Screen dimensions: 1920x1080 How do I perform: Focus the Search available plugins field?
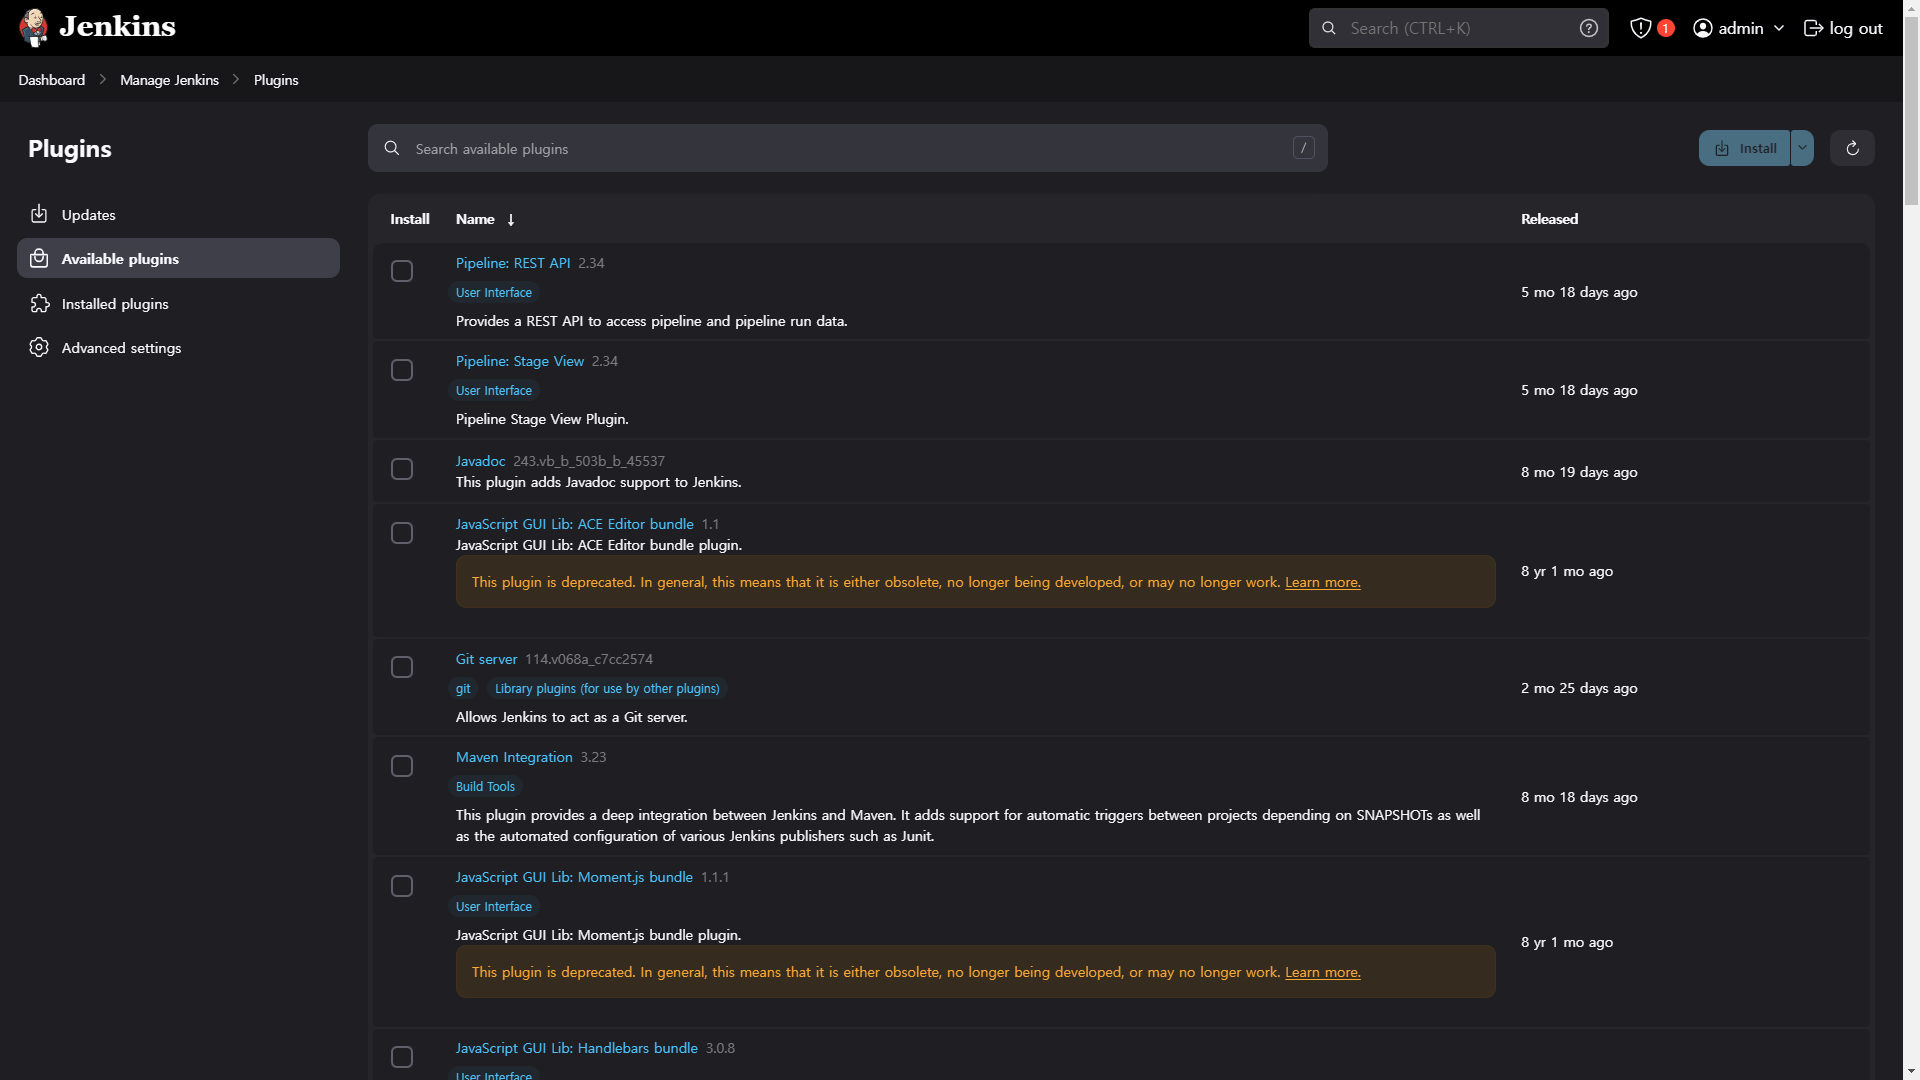click(847, 148)
